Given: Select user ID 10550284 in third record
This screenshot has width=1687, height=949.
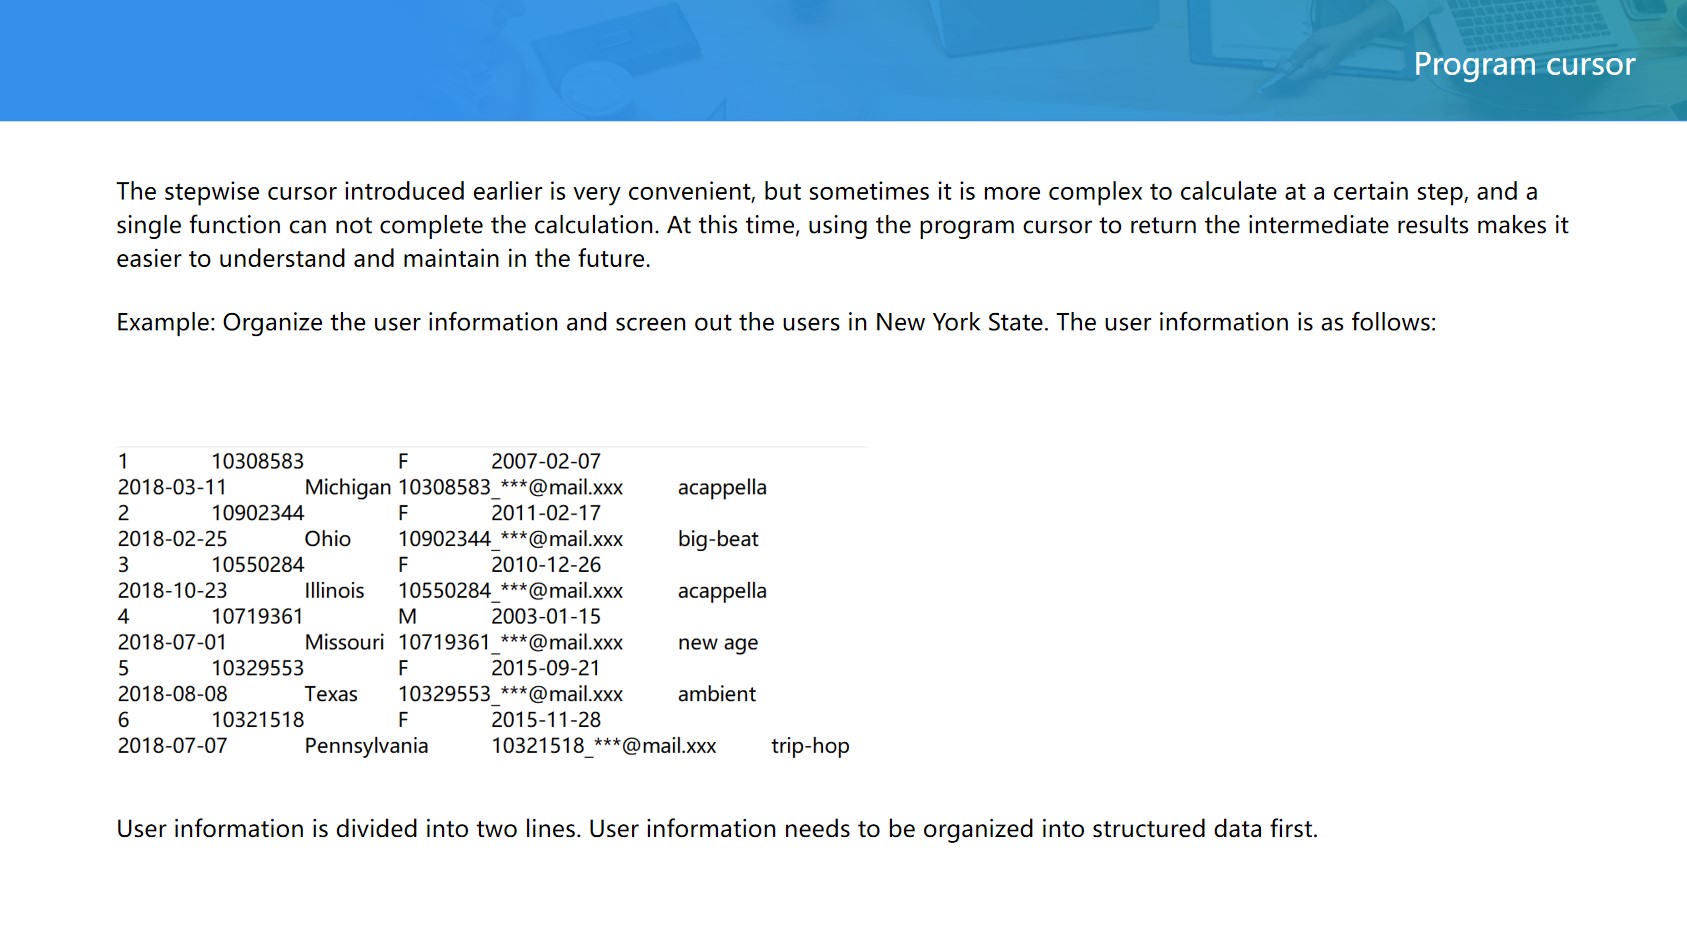Looking at the screenshot, I should (x=257, y=565).
